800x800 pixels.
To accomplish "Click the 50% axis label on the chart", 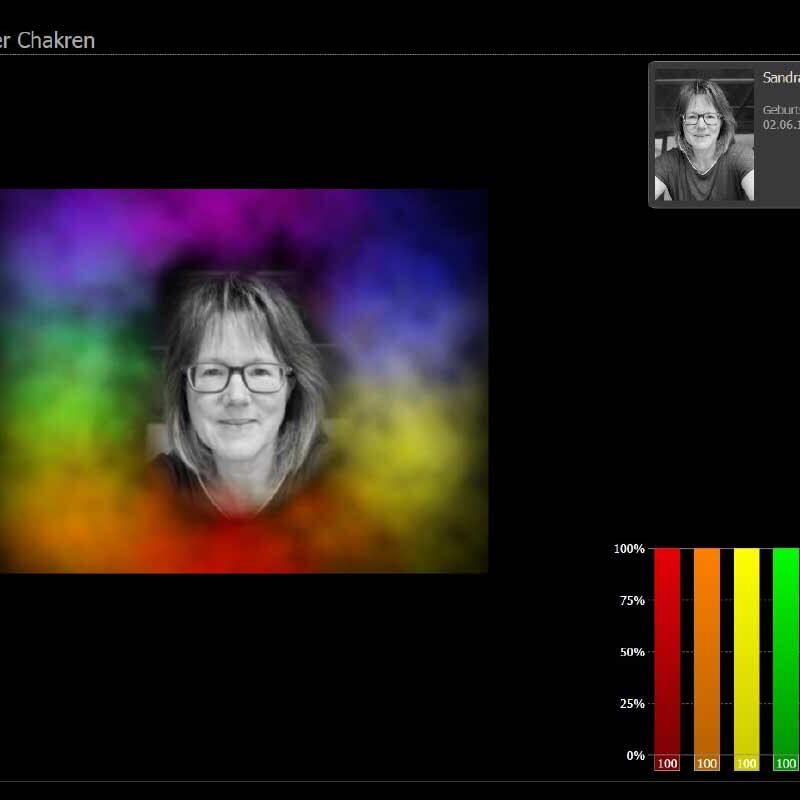I will pos(632,652).
